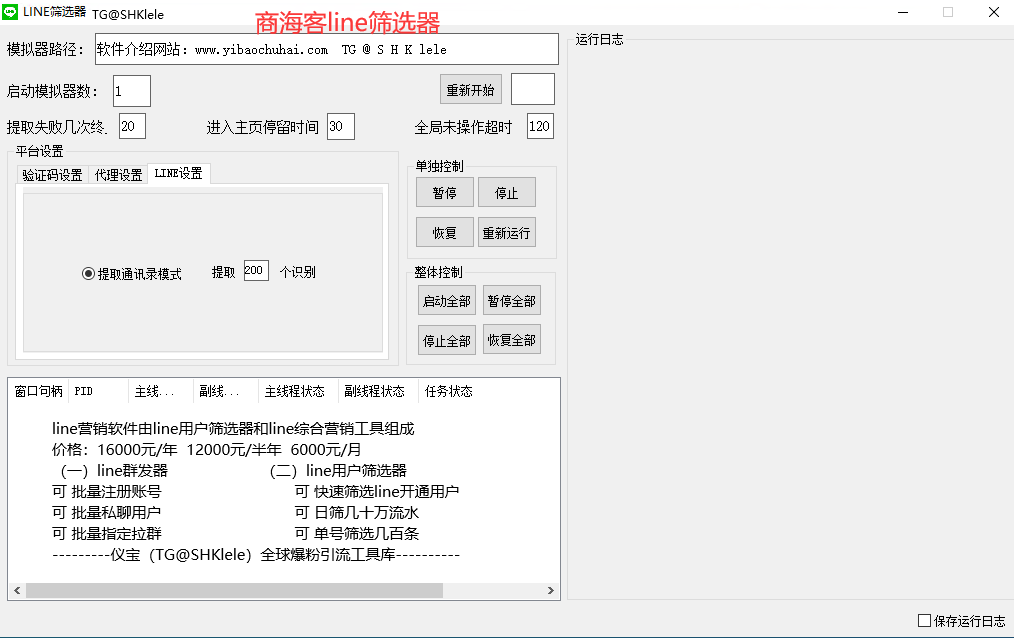Click the 副线... column header
The image size is (1014, 638).
point(226,391)
